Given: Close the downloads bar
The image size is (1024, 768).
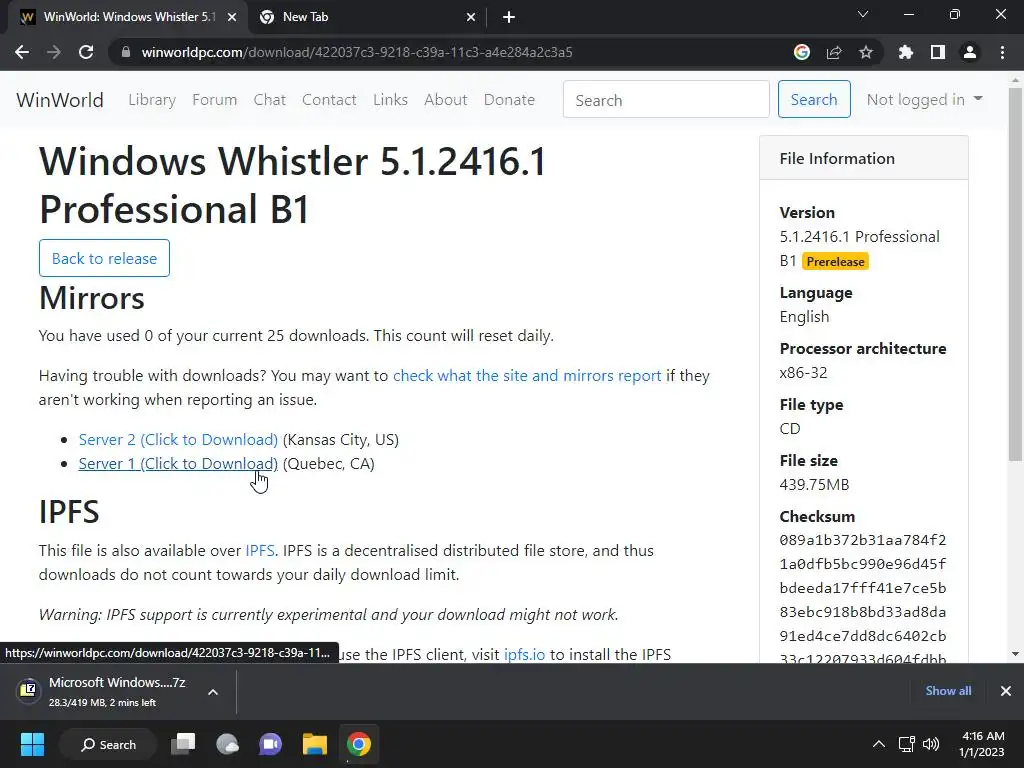Looking at the screenshot, I should pos(1006,691).
